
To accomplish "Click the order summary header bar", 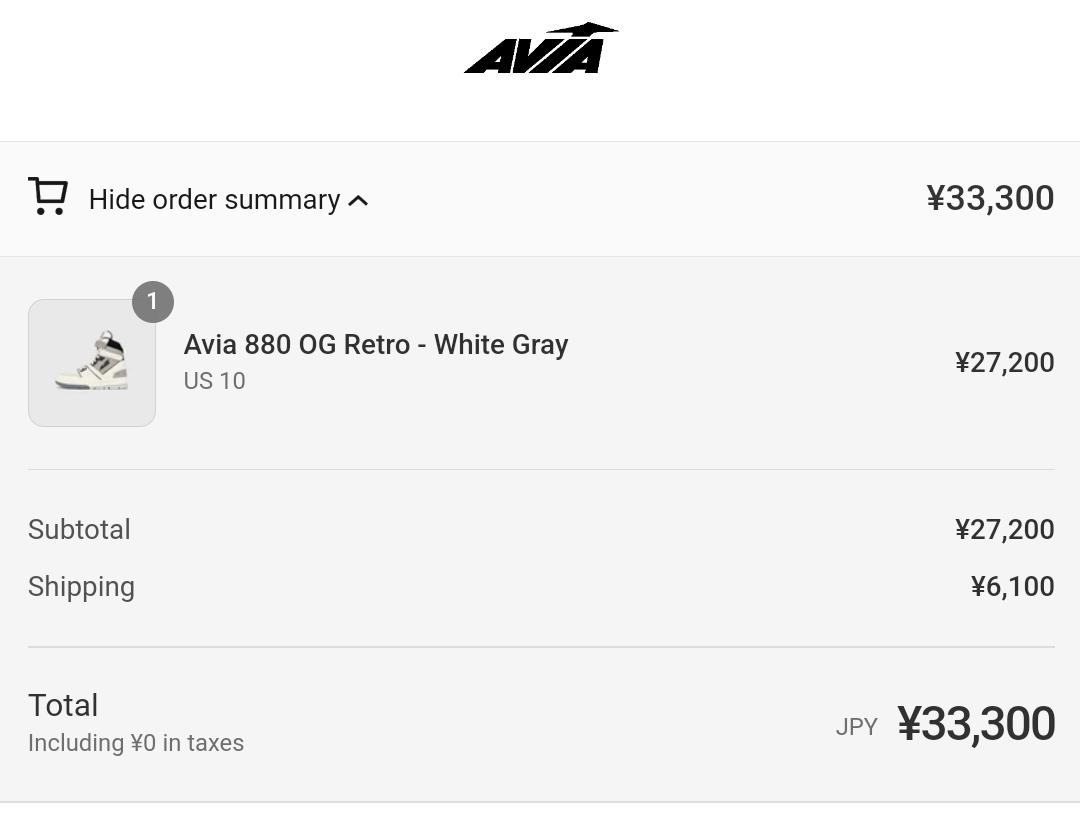I will [x=640, y=199].
